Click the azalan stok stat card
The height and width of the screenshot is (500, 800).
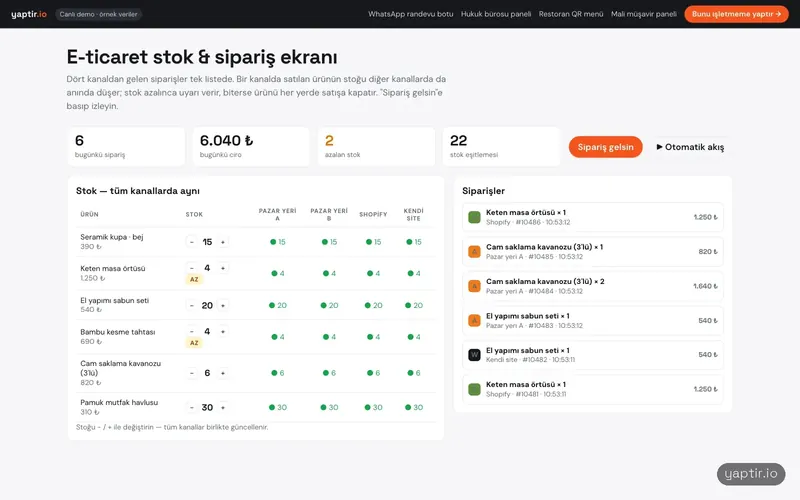click(x=377, y=146)
